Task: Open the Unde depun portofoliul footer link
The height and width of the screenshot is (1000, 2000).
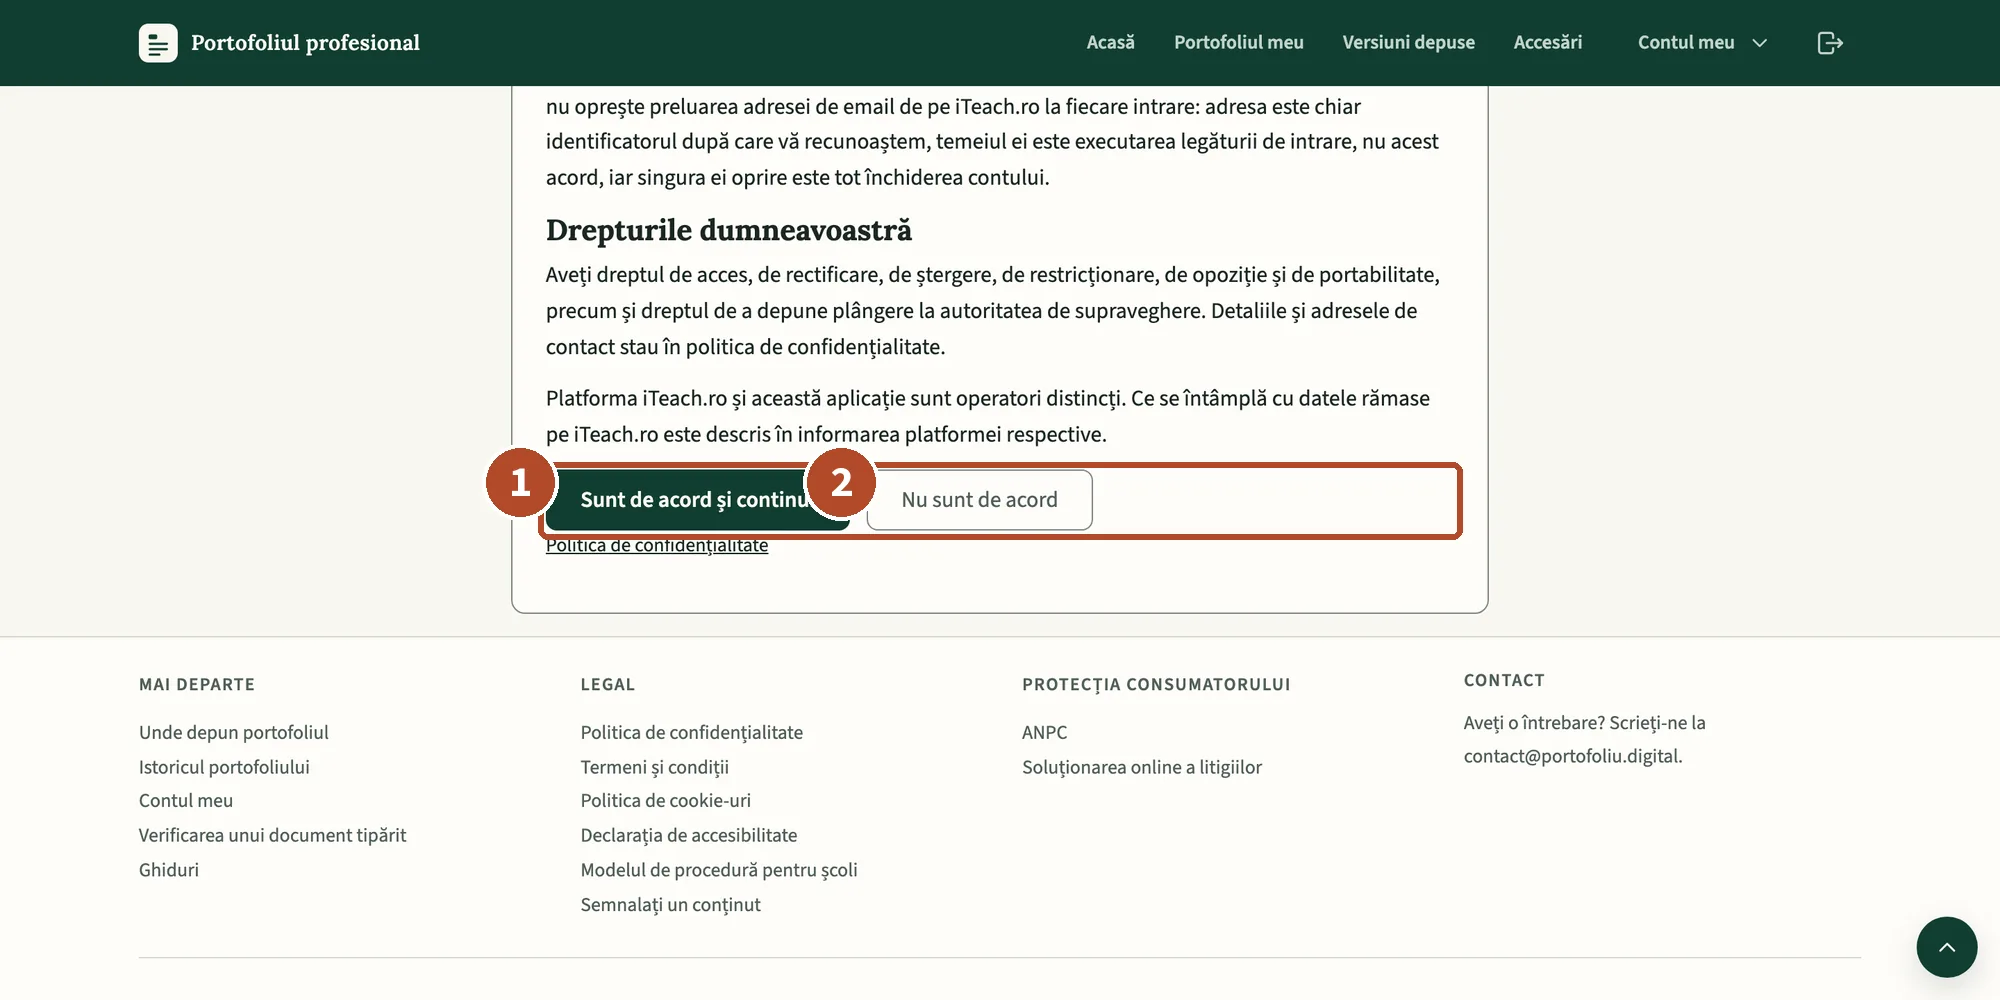Action: pos(234,732)
